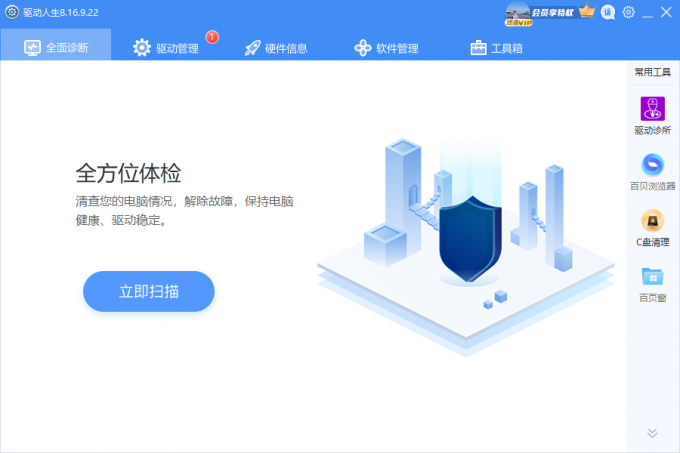Open the 百页窗 folder icon
The image size is (680, 453).
coord(652,276)
